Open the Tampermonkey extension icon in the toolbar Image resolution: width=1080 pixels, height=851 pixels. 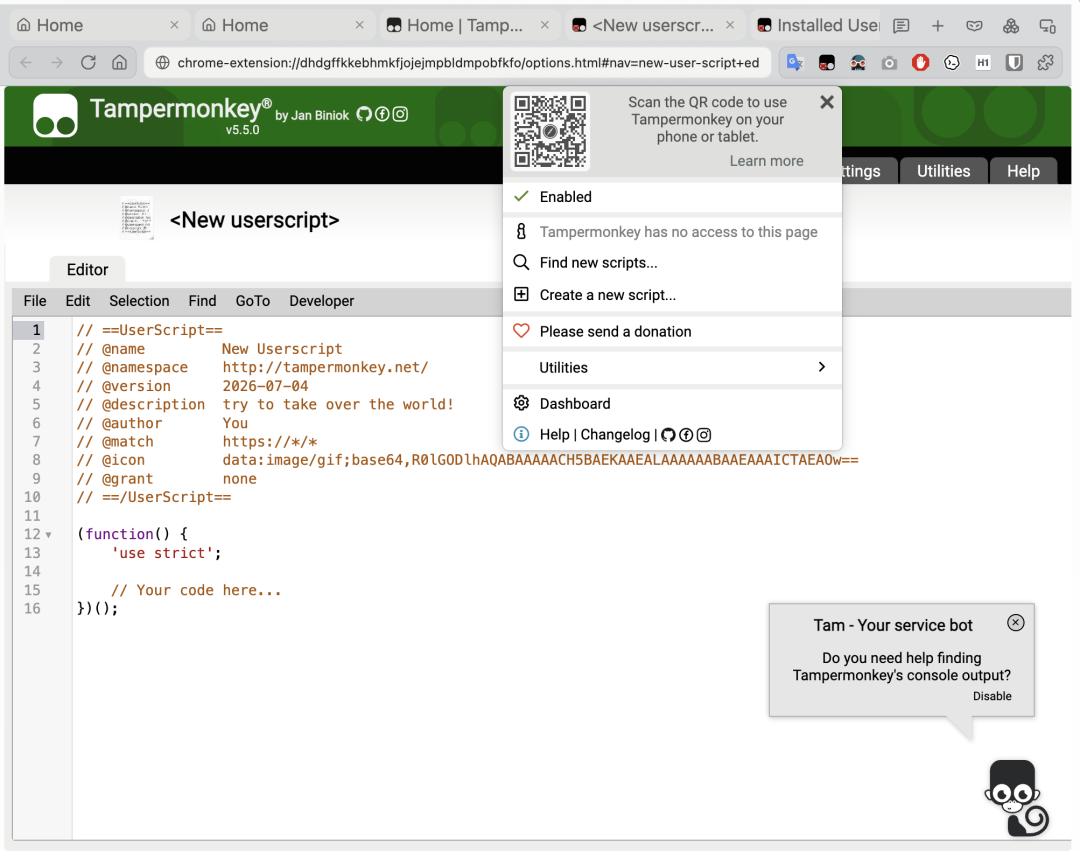point(827,63)
